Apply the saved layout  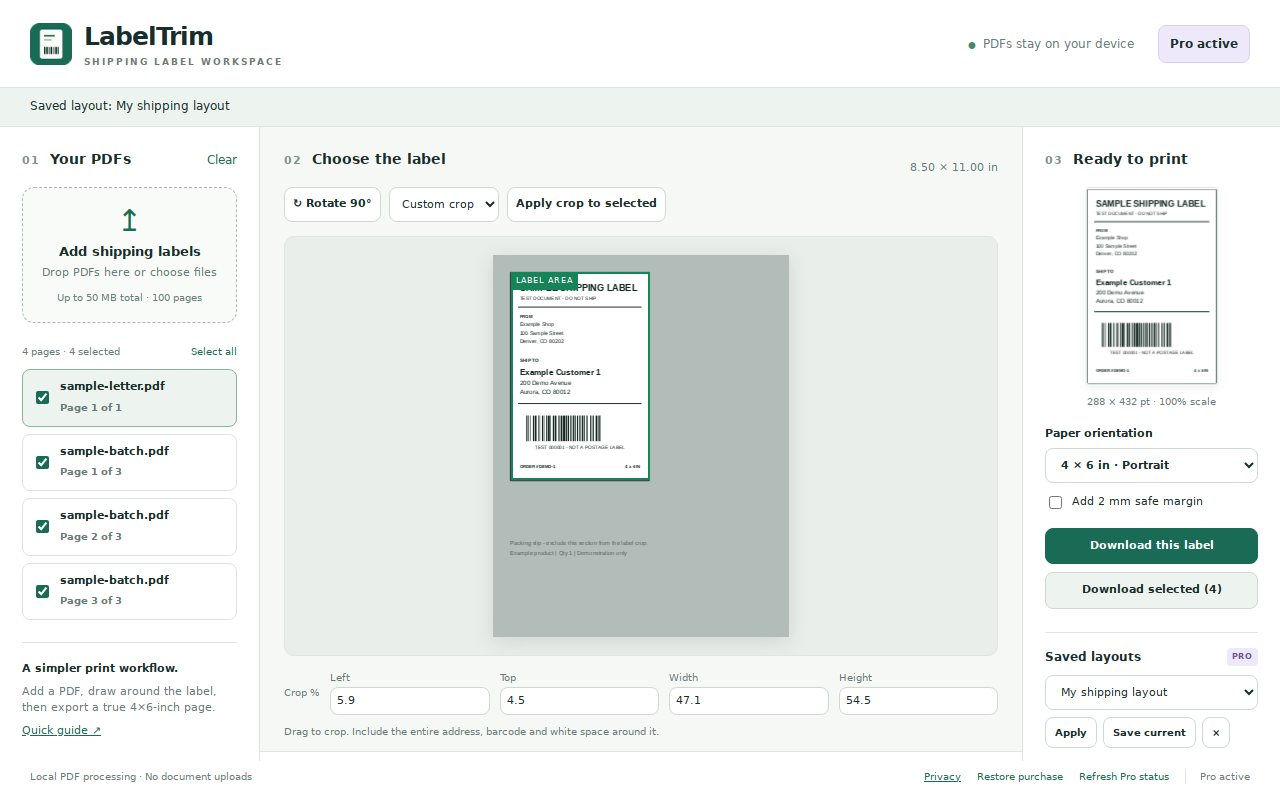click(1071, 733)
